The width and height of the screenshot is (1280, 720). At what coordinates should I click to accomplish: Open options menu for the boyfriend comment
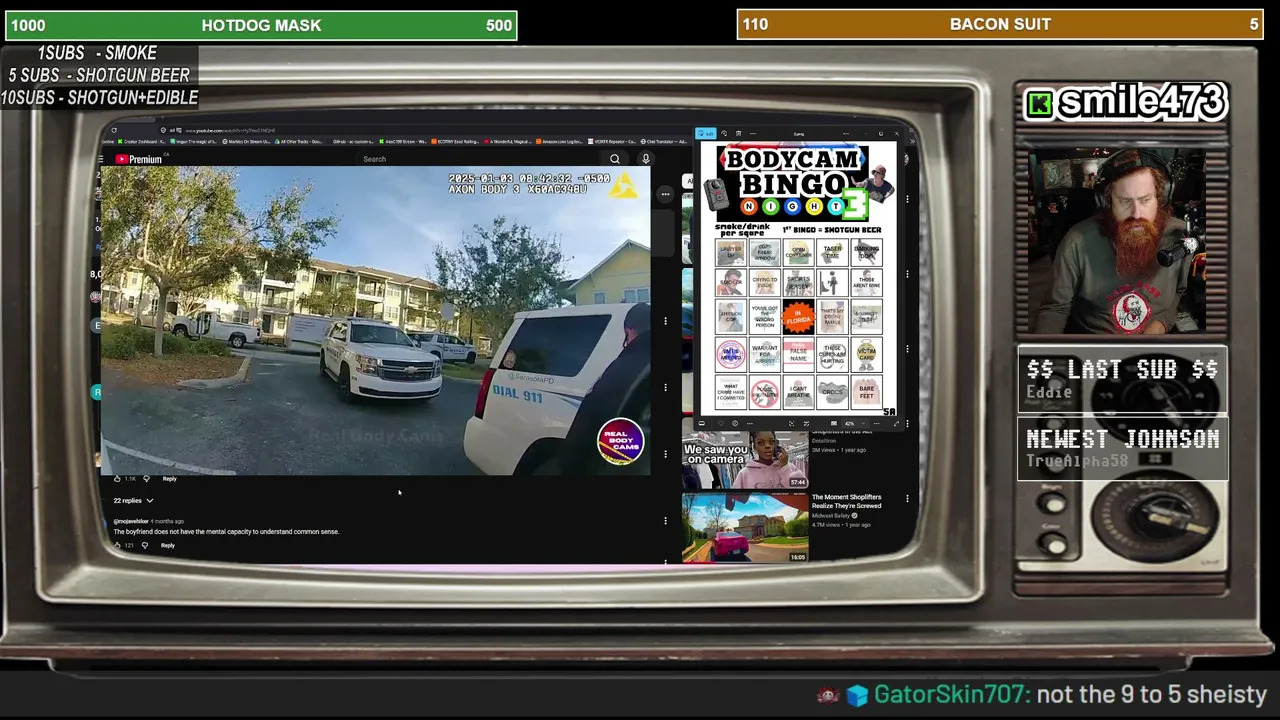pyautogui.click(x=665, y=521)
